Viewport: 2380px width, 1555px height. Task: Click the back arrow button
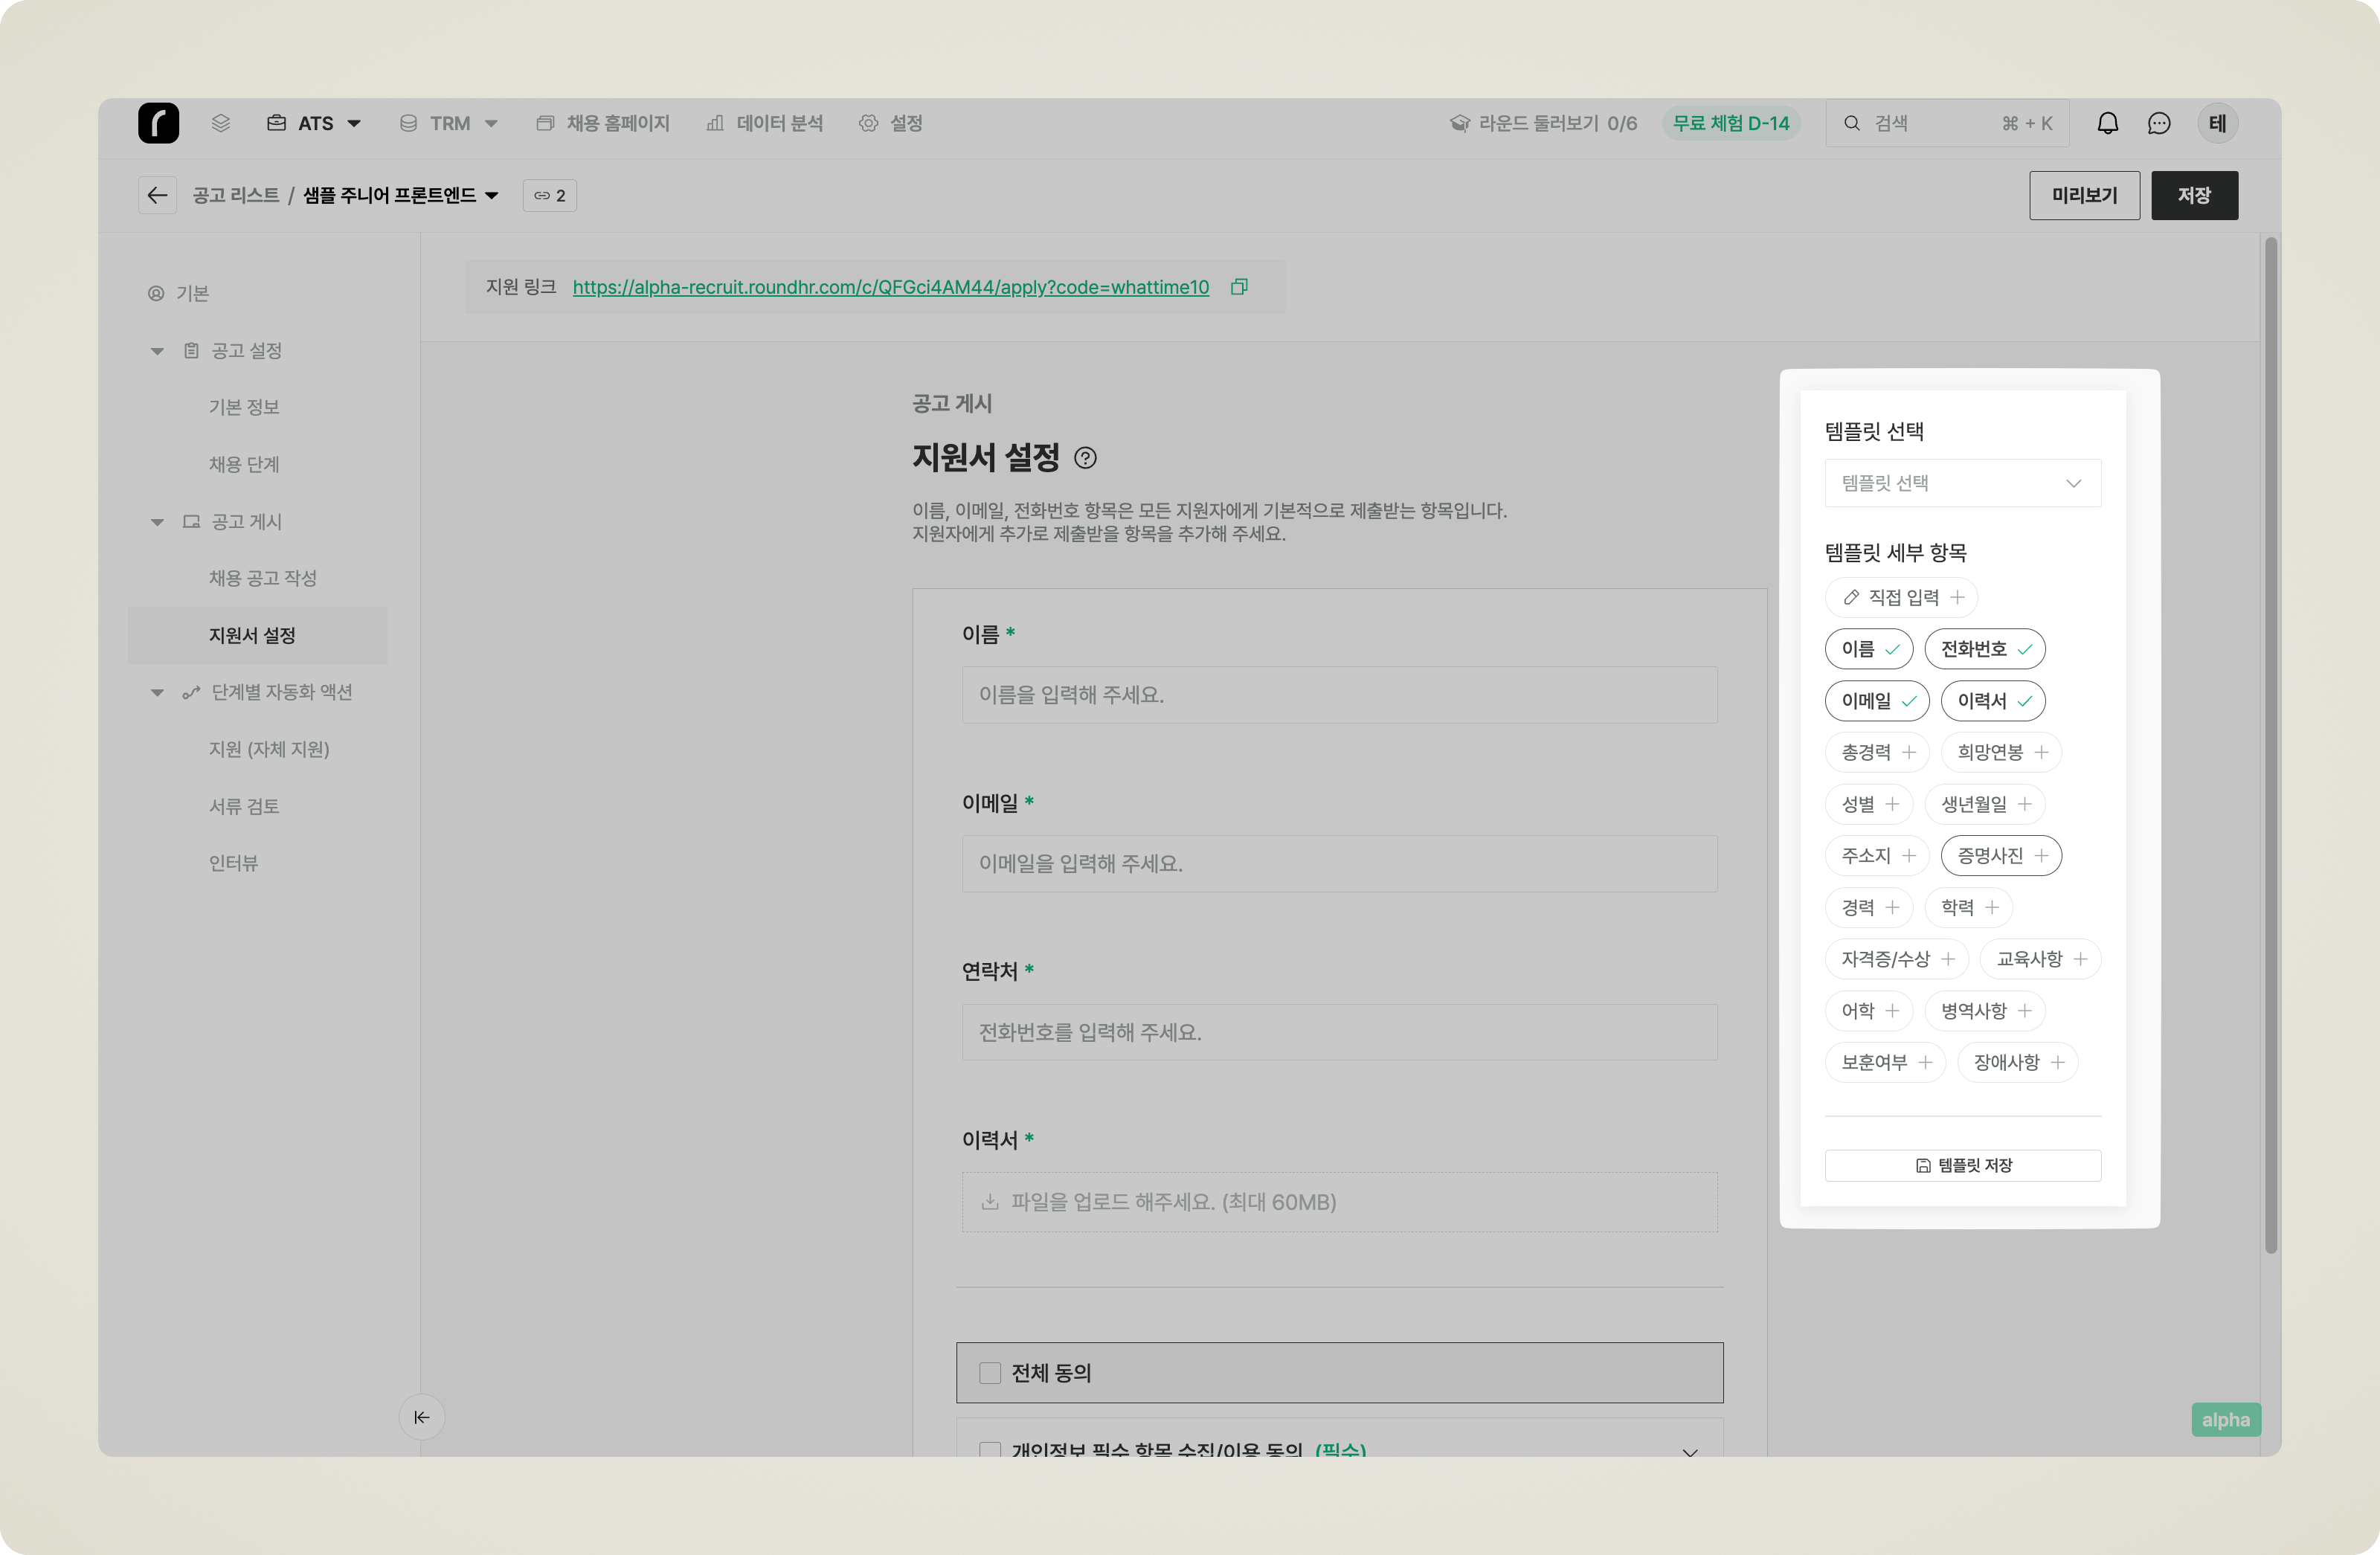[157, 195]
